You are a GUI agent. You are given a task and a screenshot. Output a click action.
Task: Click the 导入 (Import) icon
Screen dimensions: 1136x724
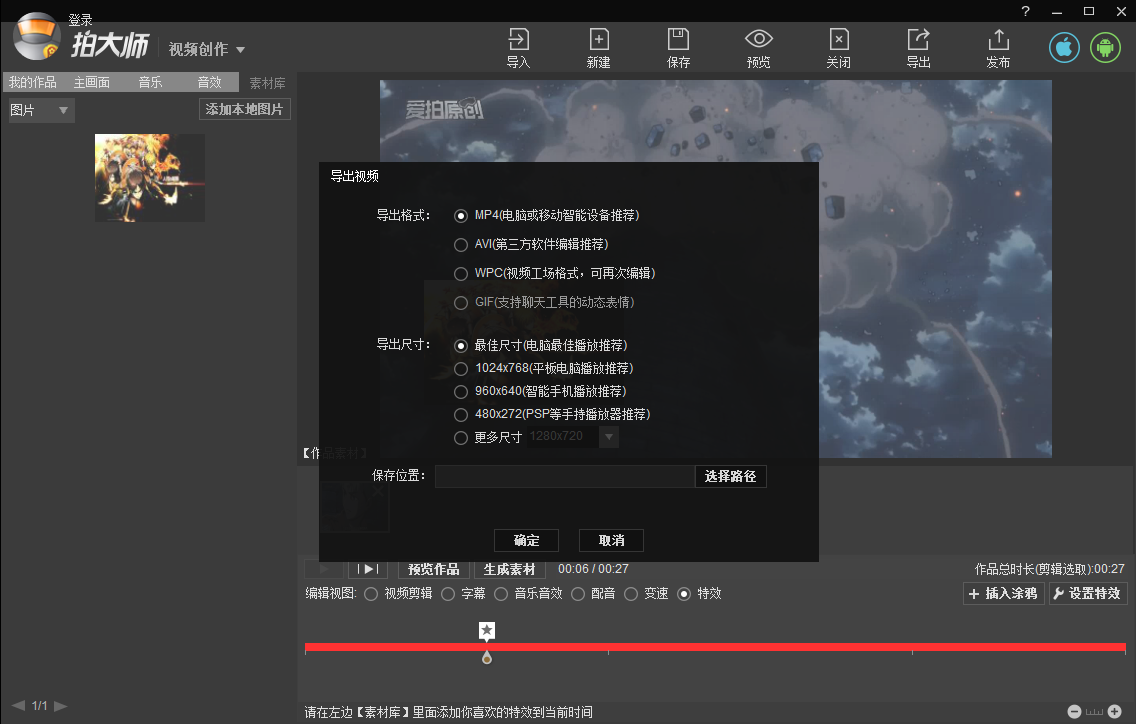click(518, 47)
